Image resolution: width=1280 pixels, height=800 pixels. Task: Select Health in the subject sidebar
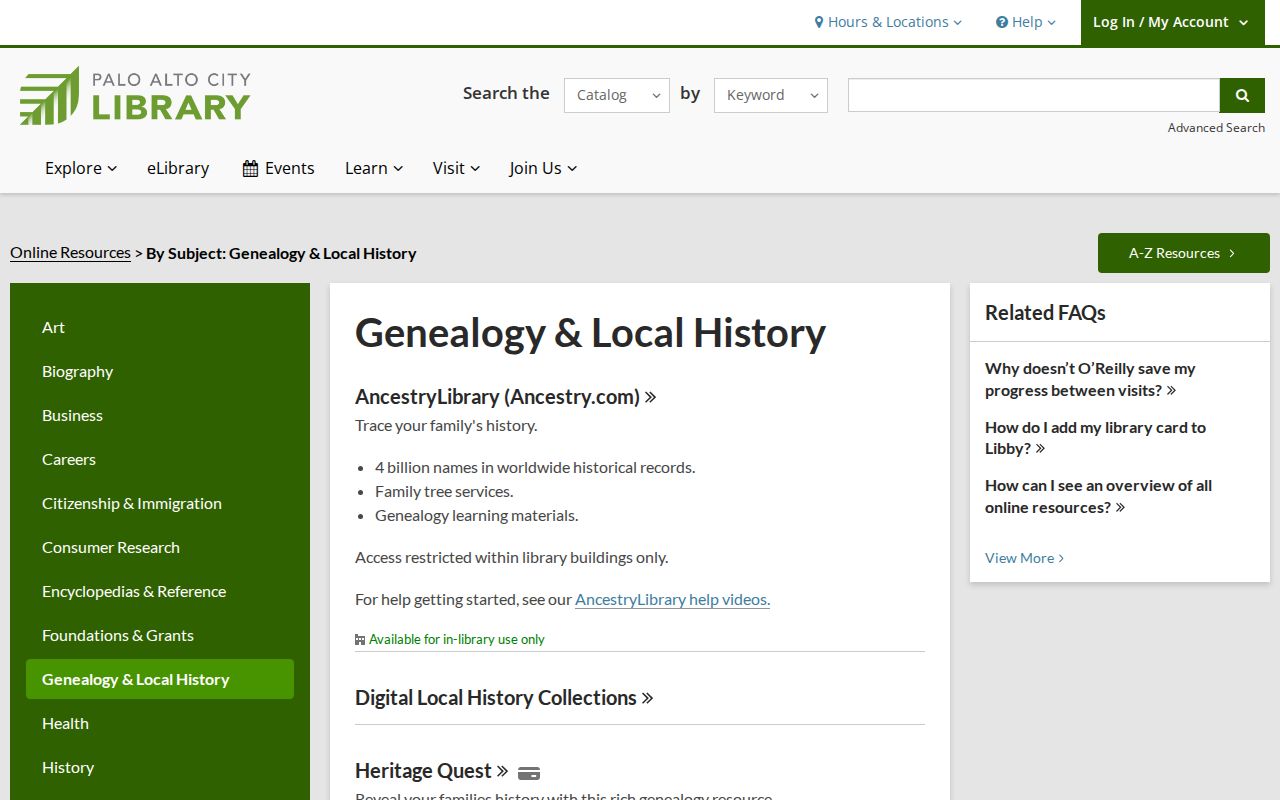(x=160, y=723)
